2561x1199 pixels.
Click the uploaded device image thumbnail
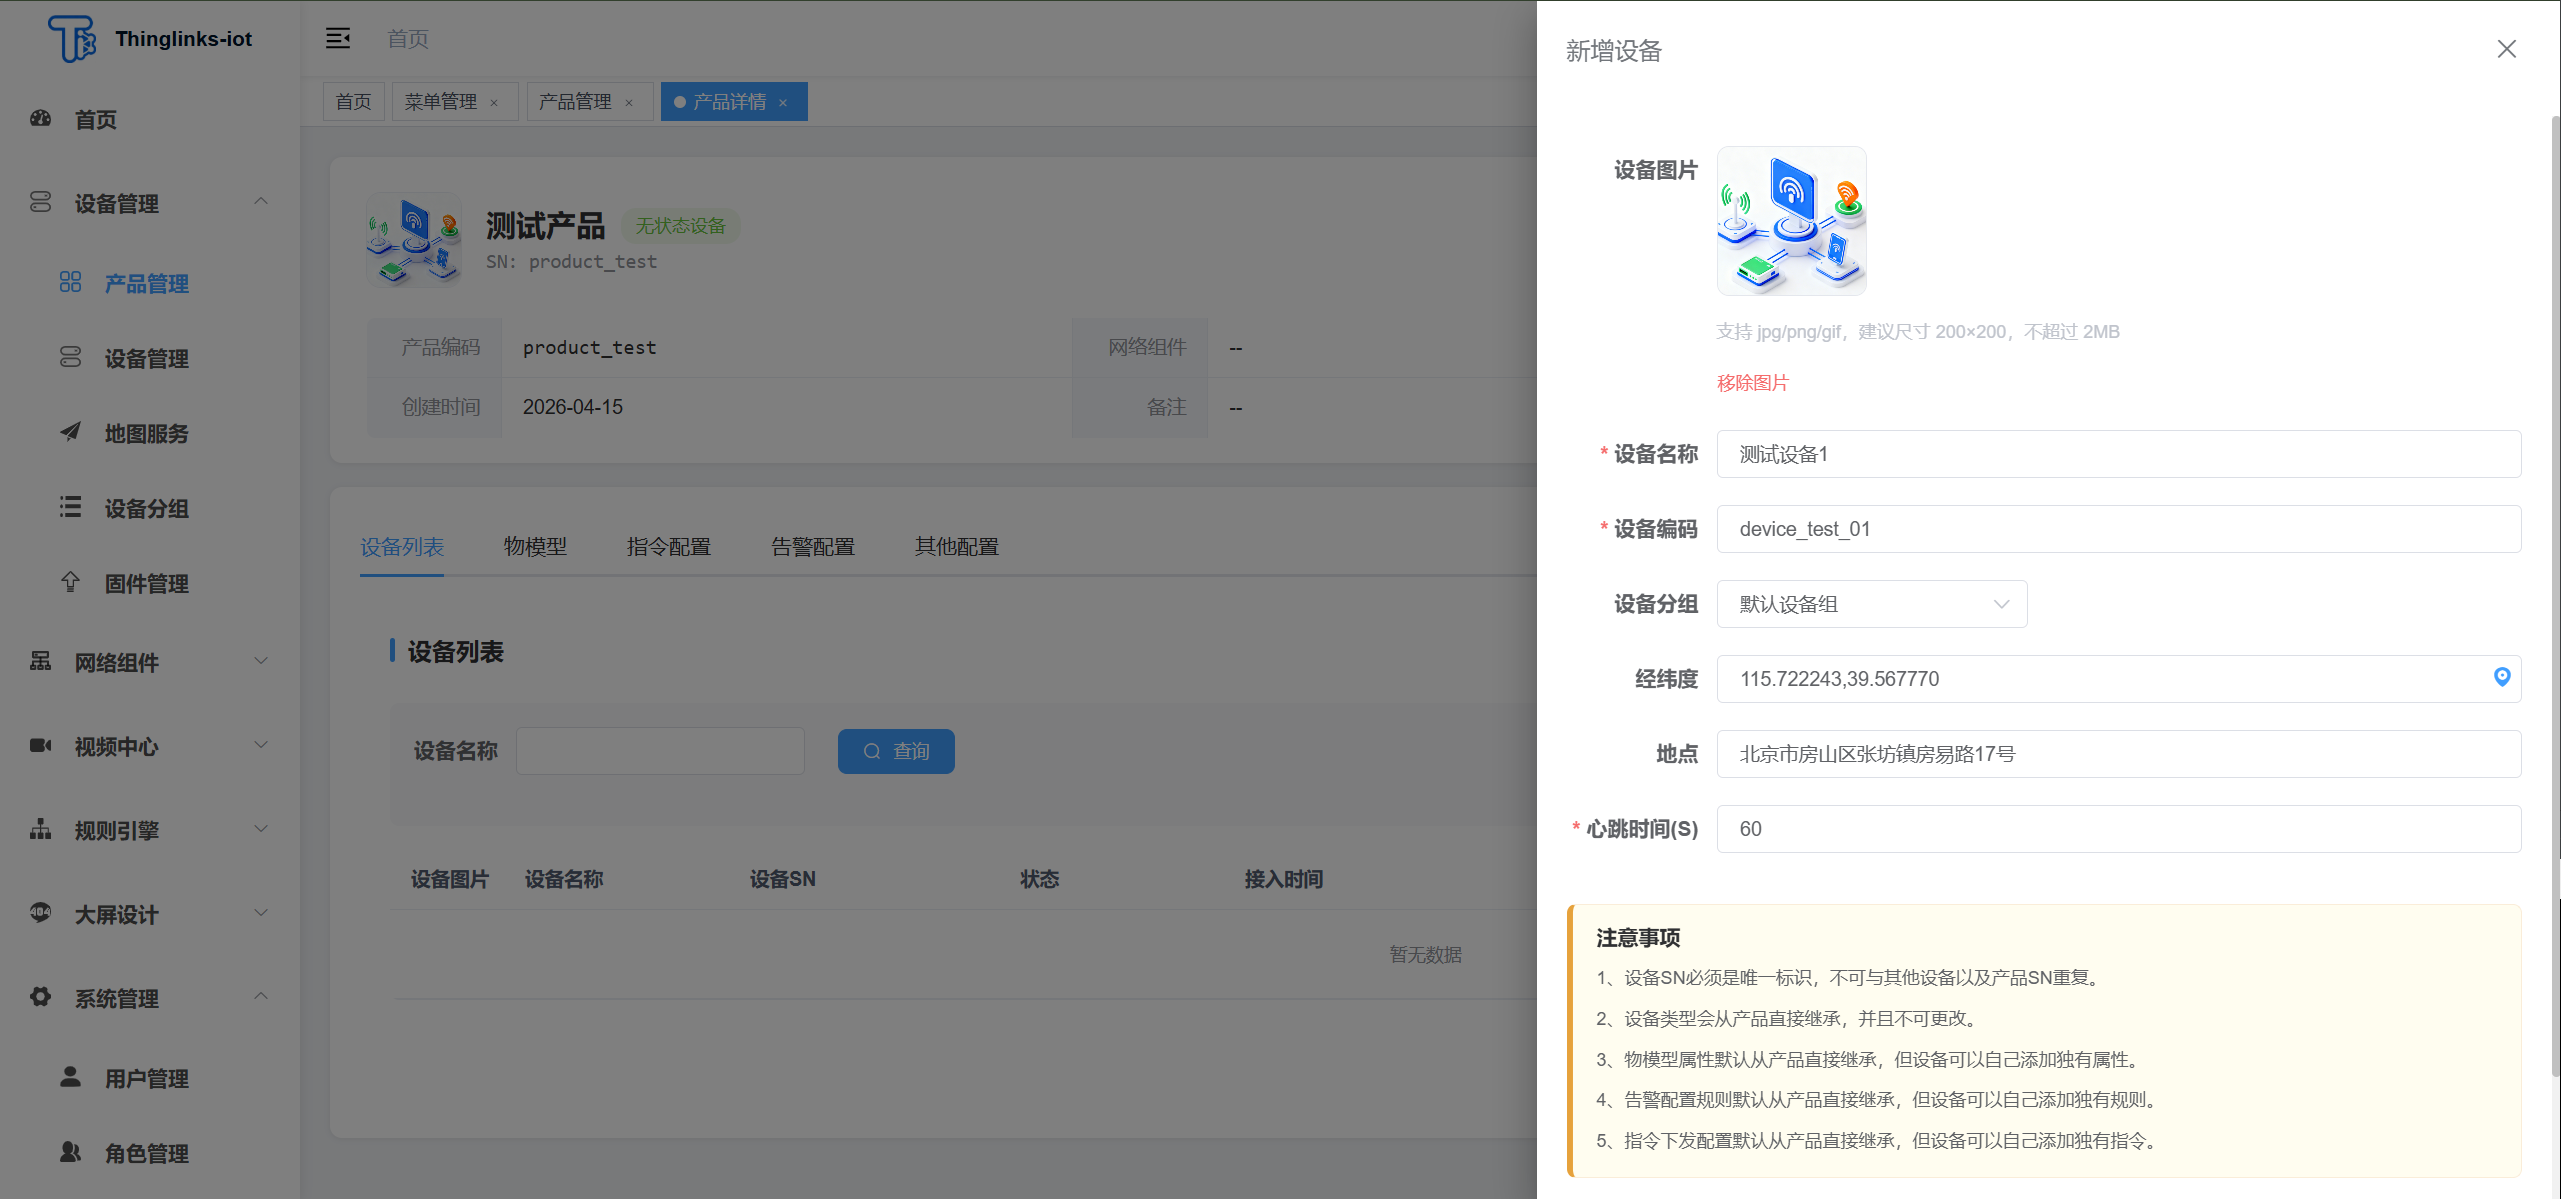tap(1791, 221)
